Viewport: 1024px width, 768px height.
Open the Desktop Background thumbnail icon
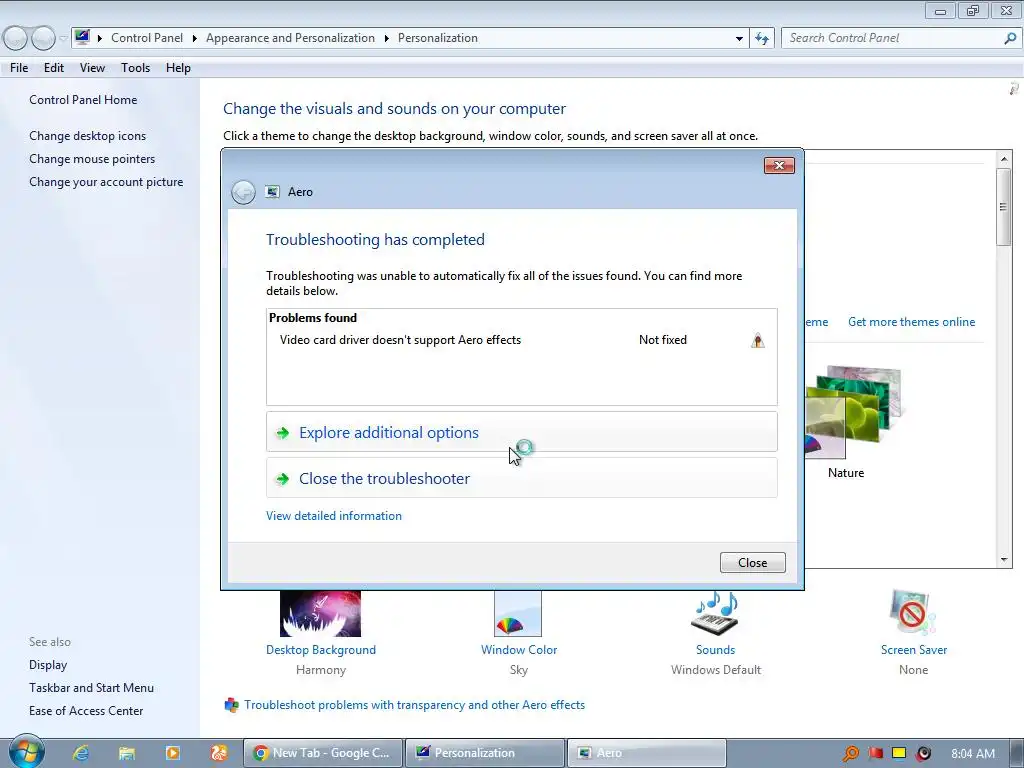tap(320, 613)
